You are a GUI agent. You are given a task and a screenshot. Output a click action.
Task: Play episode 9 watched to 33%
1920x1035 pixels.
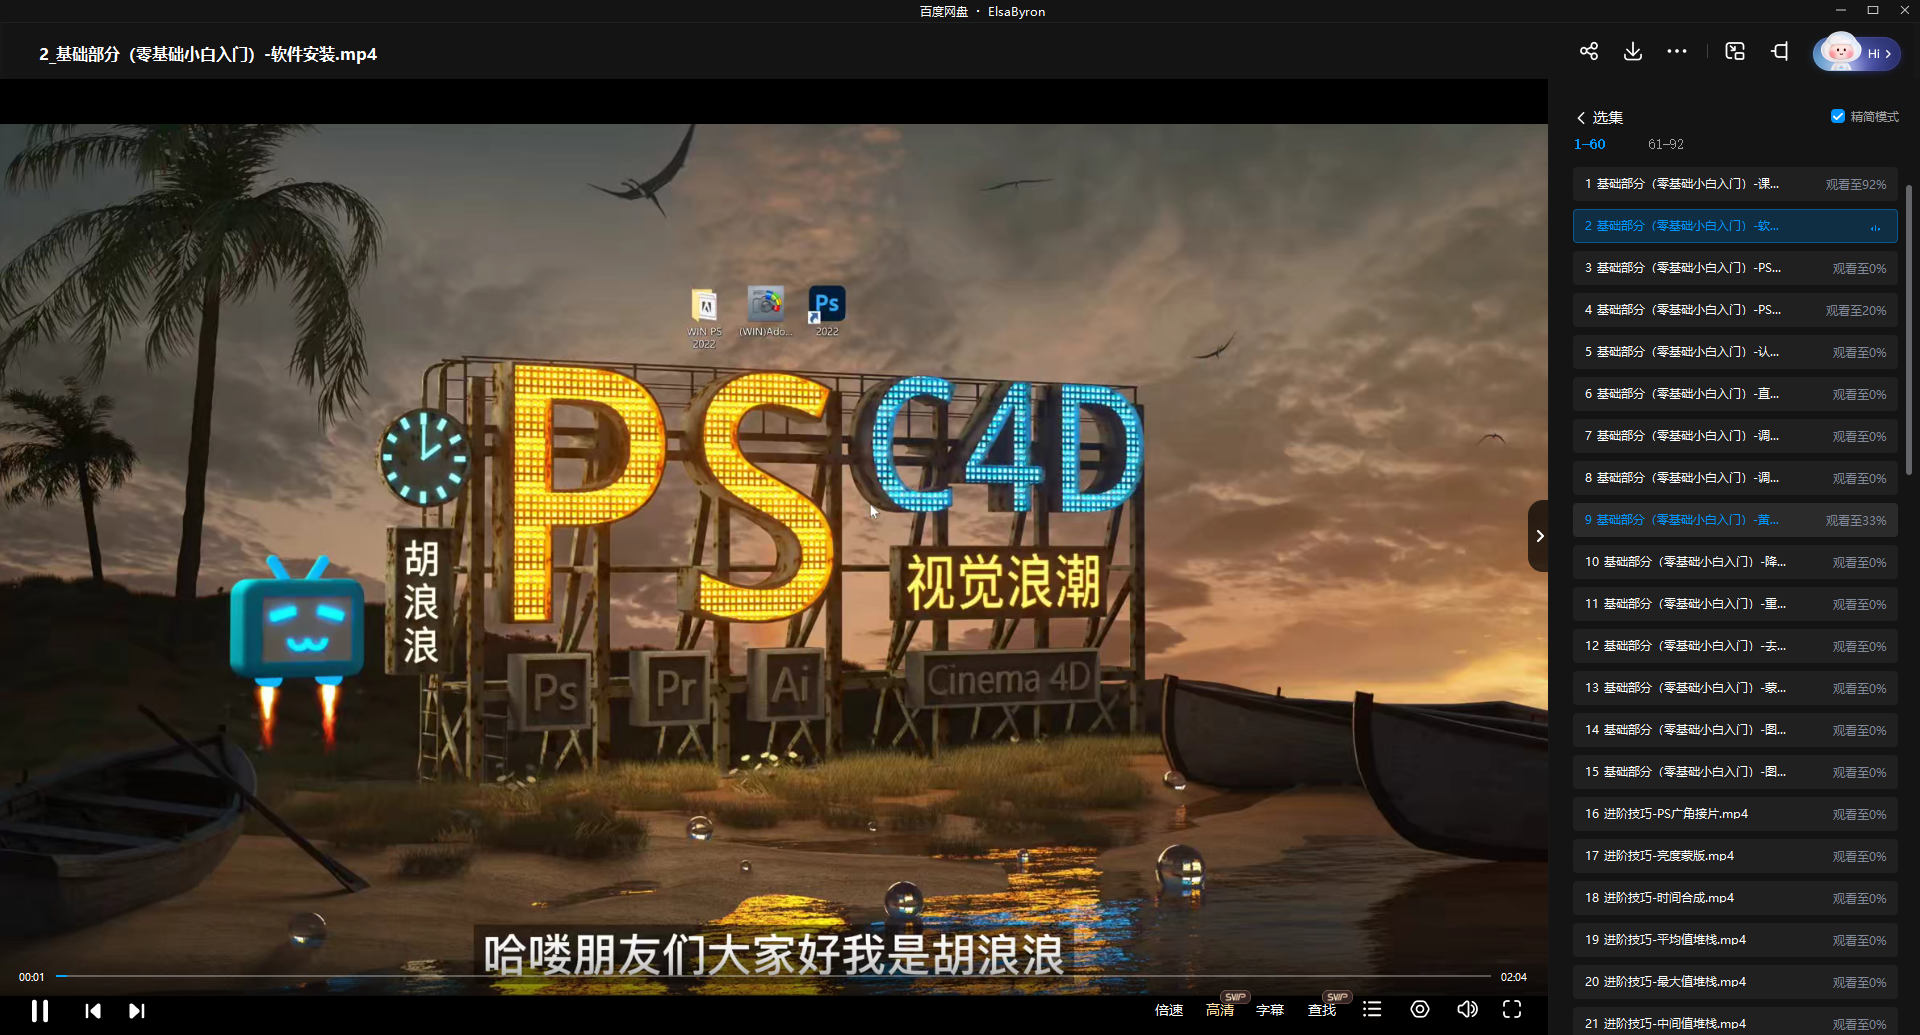(1735, 520)
